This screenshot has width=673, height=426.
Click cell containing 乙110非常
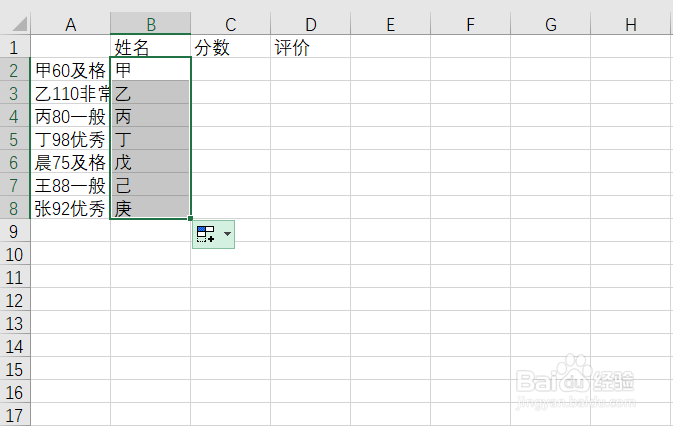point(70,93)
